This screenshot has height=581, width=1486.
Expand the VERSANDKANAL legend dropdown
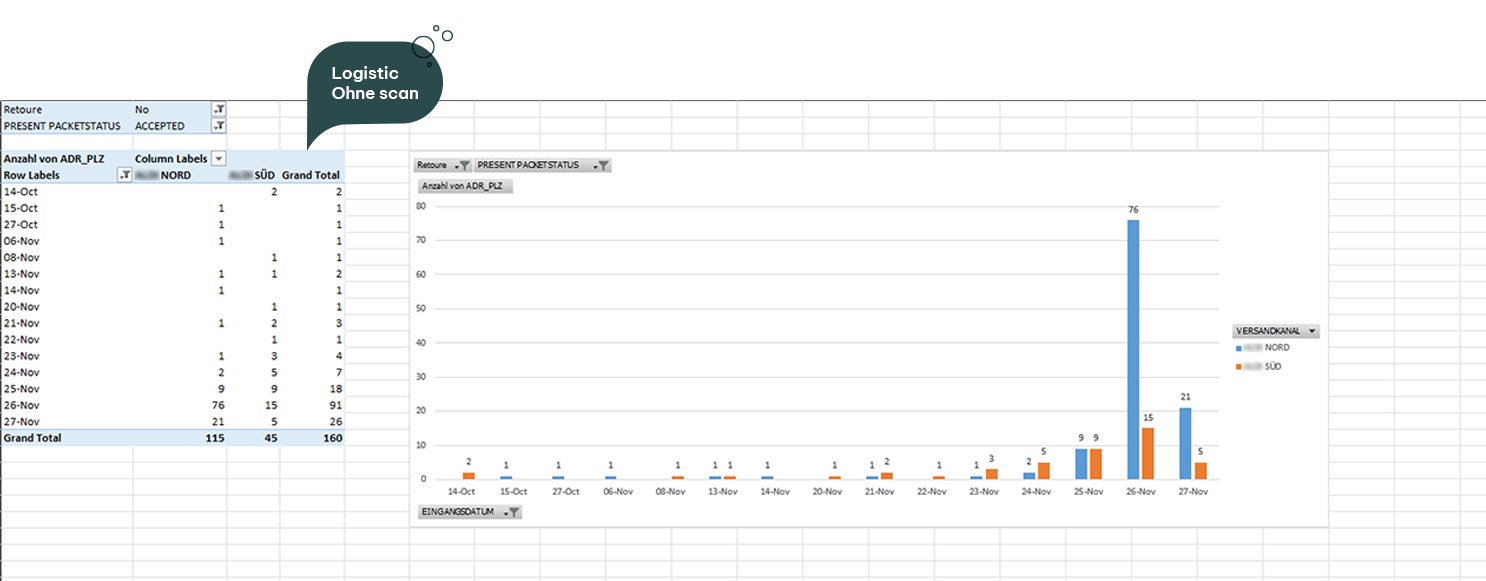tap(1276, 331)
